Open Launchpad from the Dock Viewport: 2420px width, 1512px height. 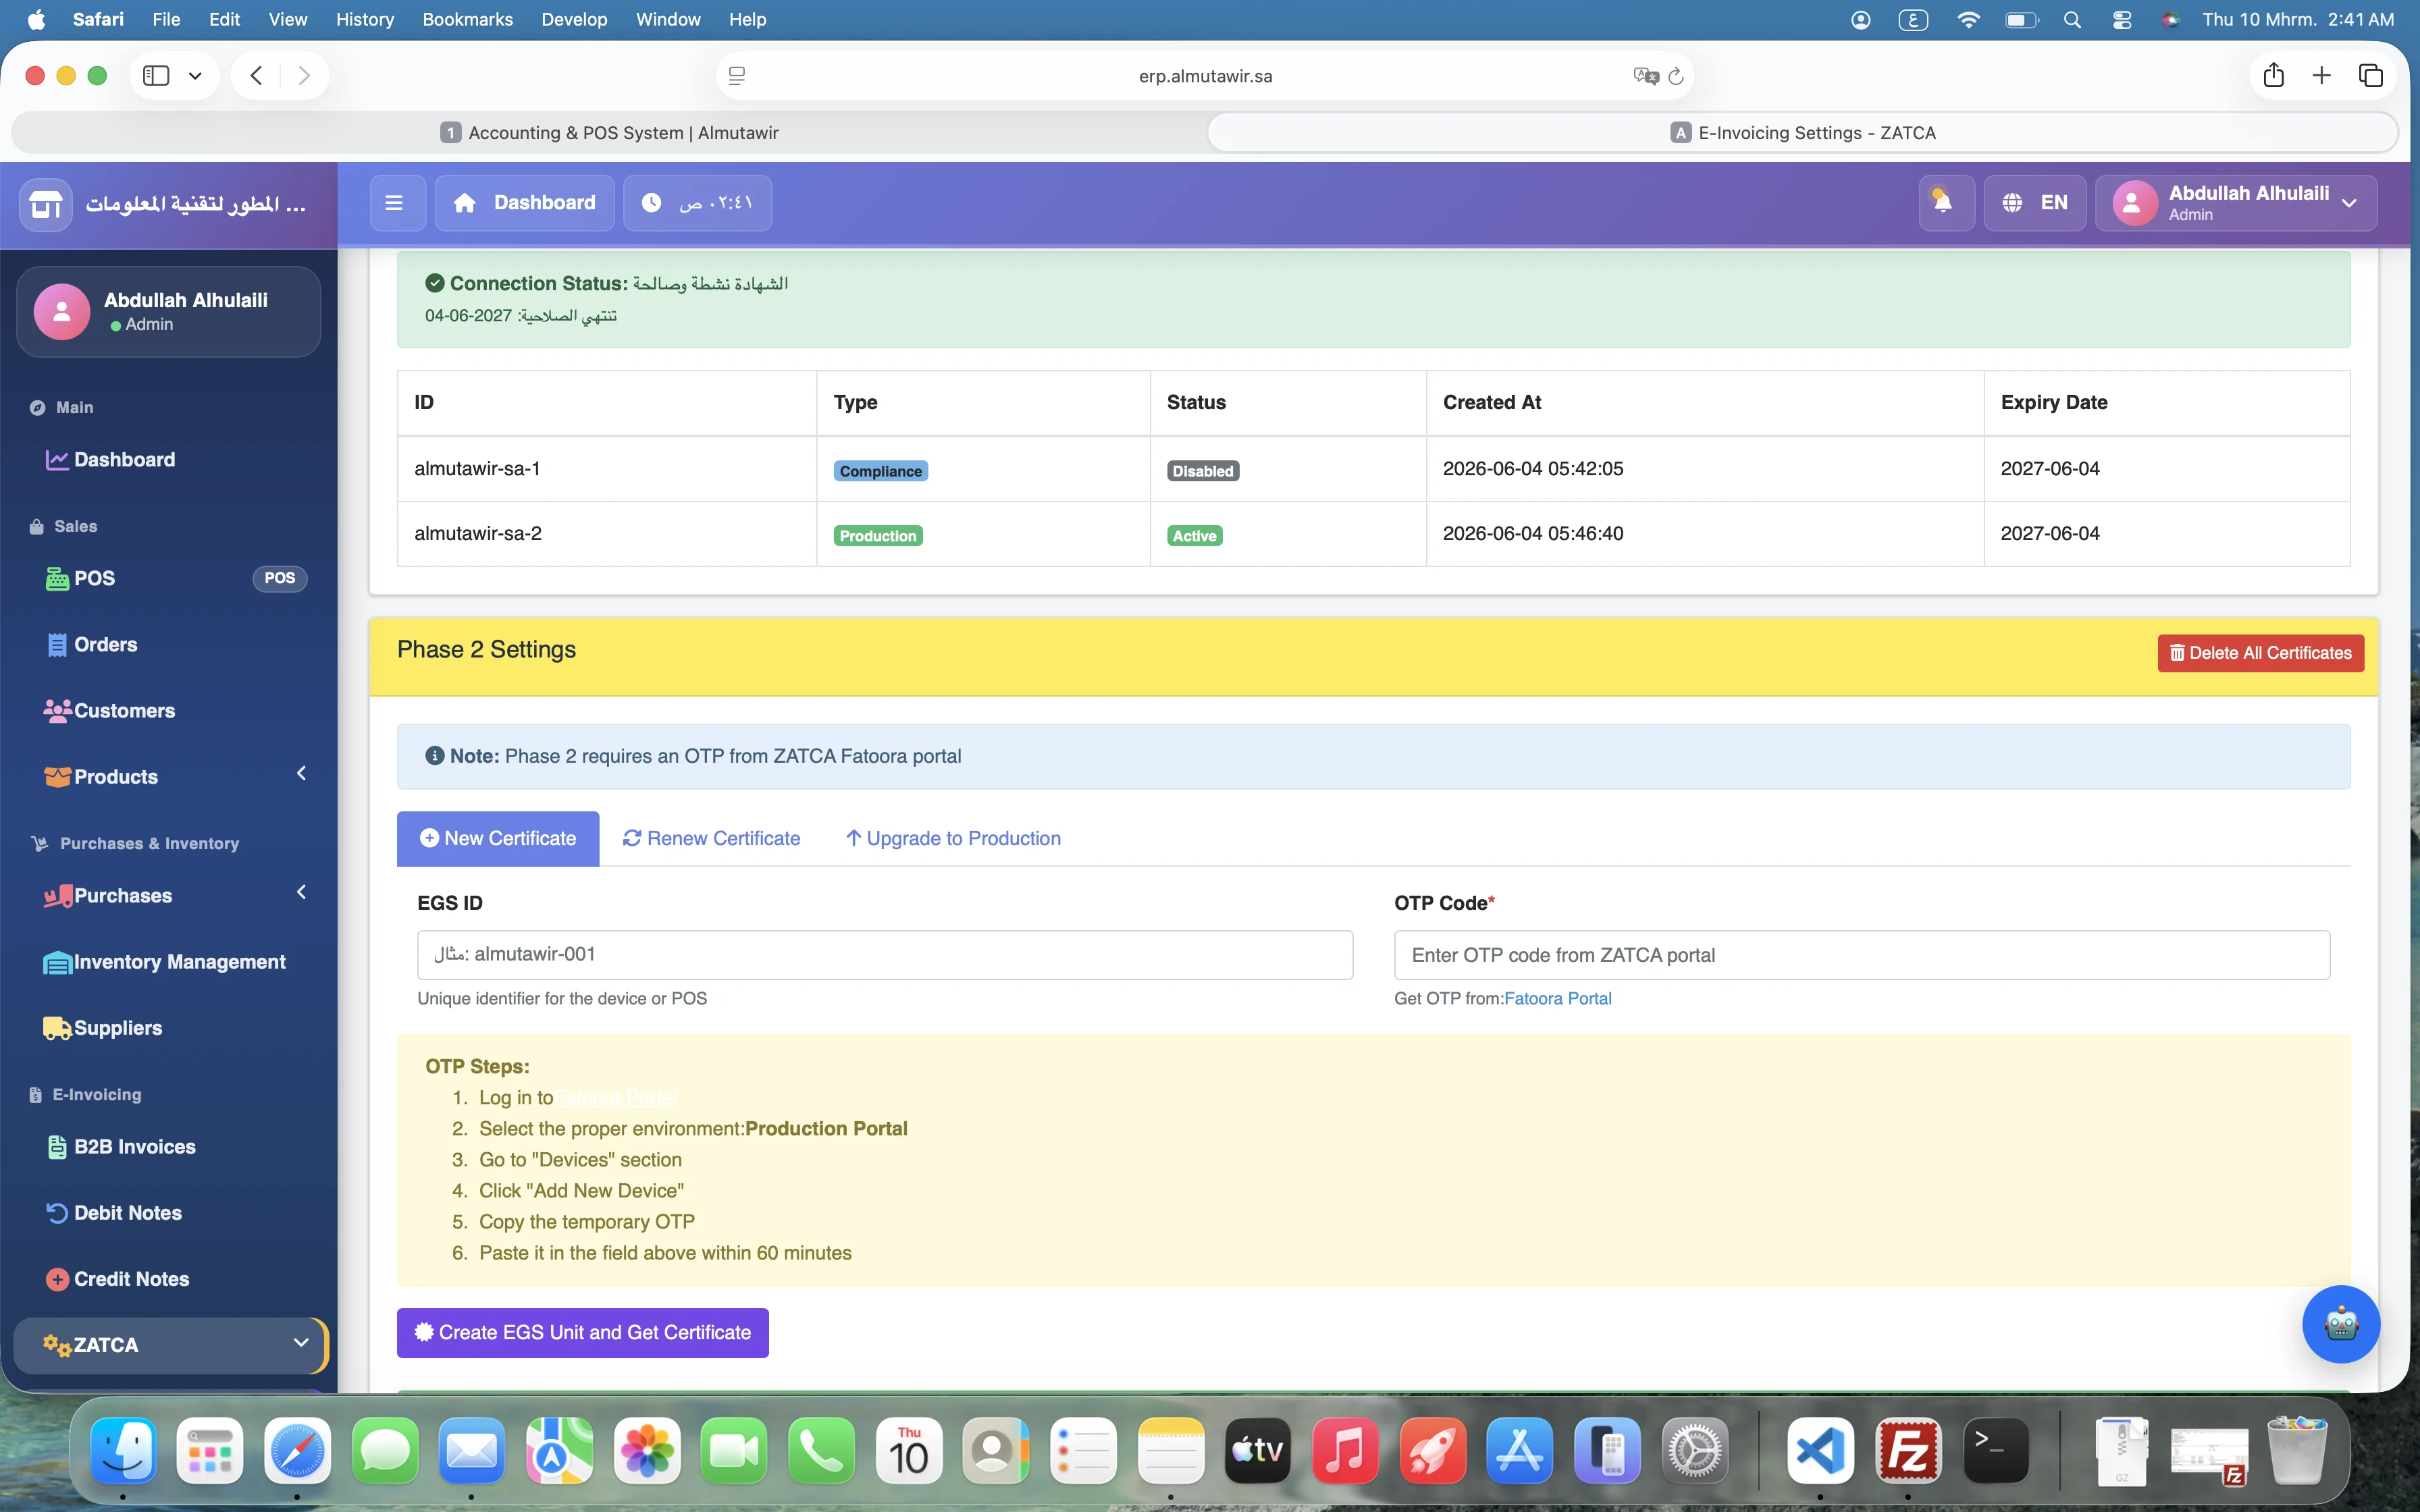click(210, 1450)
